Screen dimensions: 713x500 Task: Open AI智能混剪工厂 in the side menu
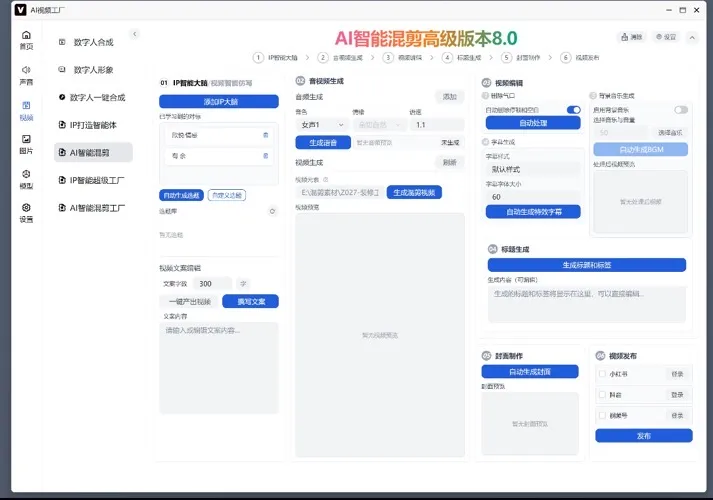[93, 208]
